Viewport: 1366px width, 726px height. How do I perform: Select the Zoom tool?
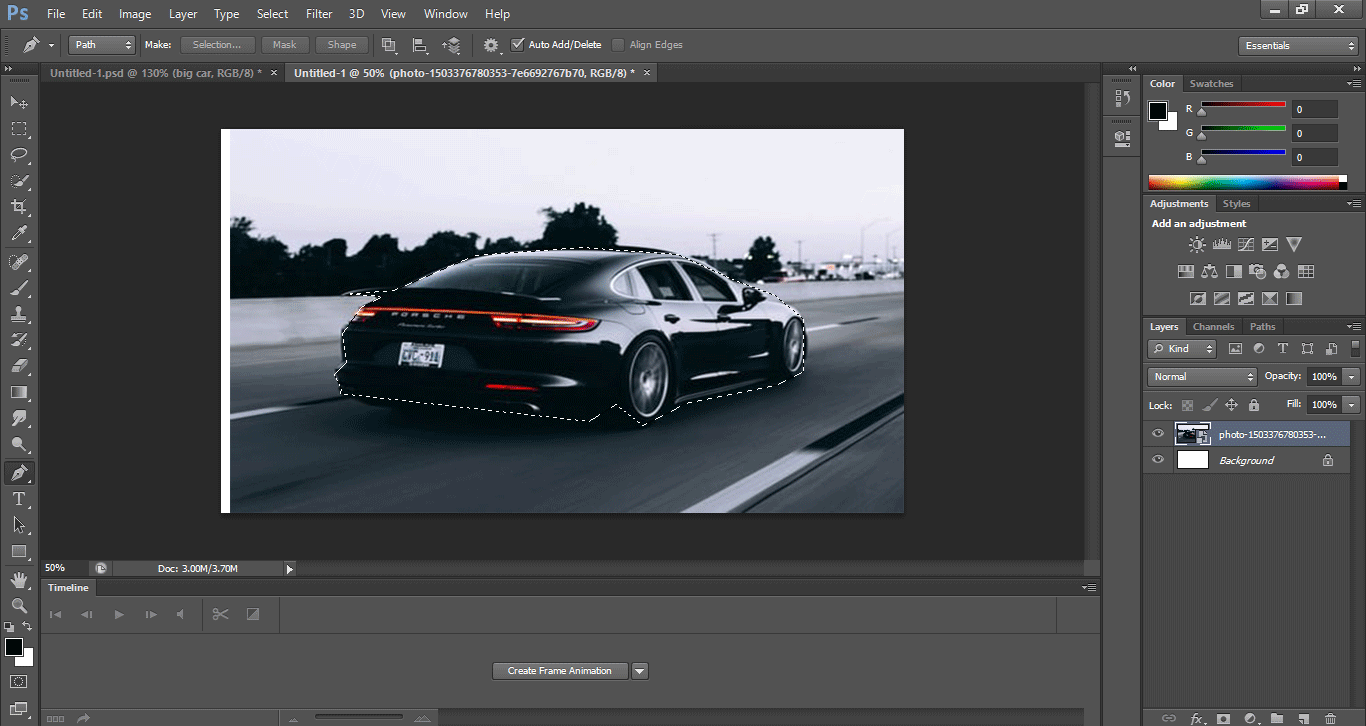(18, 605)
